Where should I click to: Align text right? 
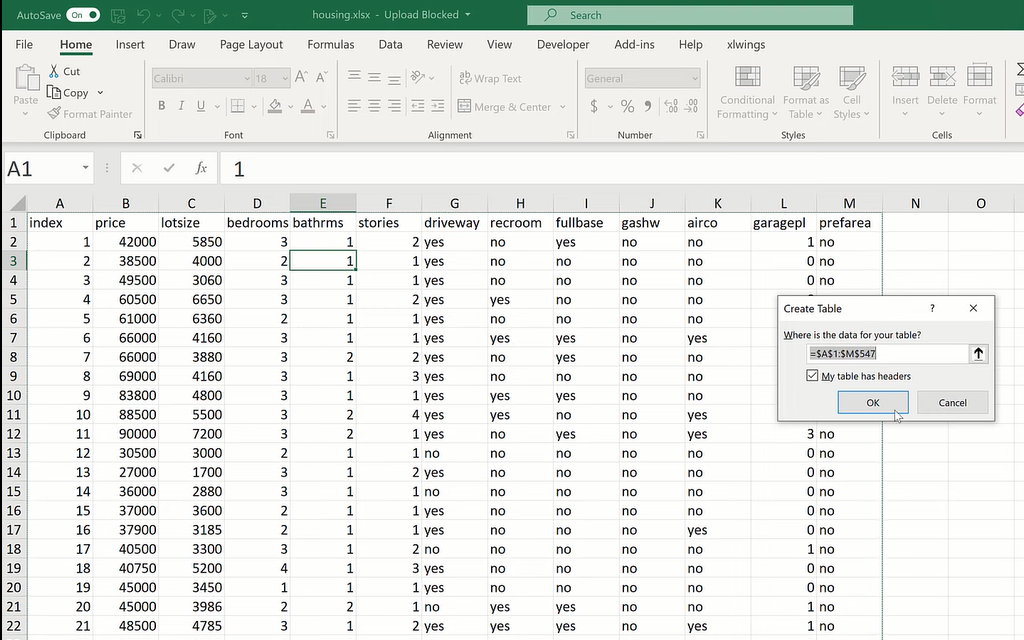pyautogui.click(x=394, y=106)
